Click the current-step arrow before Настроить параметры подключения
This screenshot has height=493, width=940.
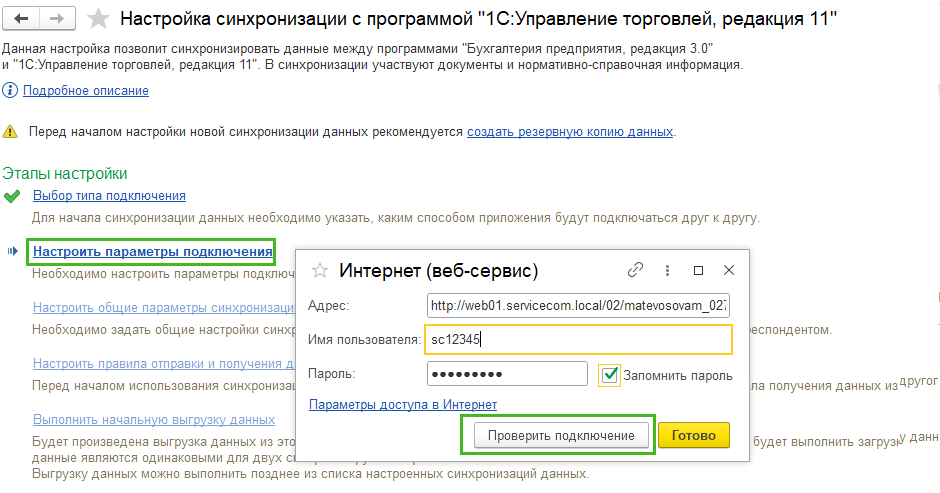[13, 251]
